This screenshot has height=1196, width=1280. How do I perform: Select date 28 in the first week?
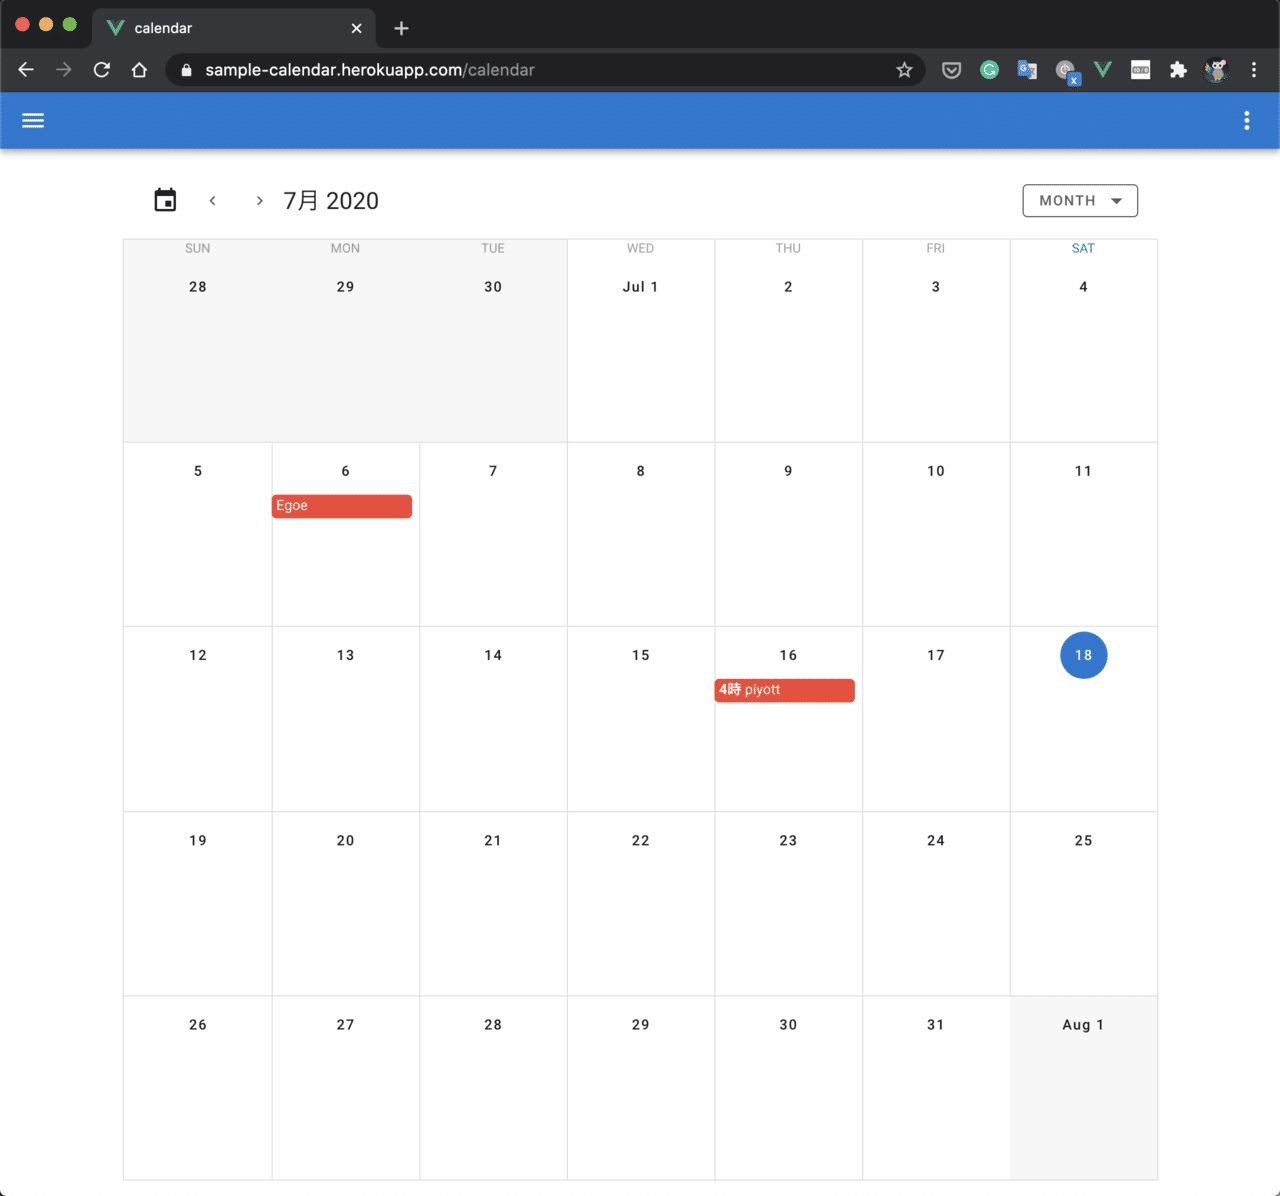[198, 287]
